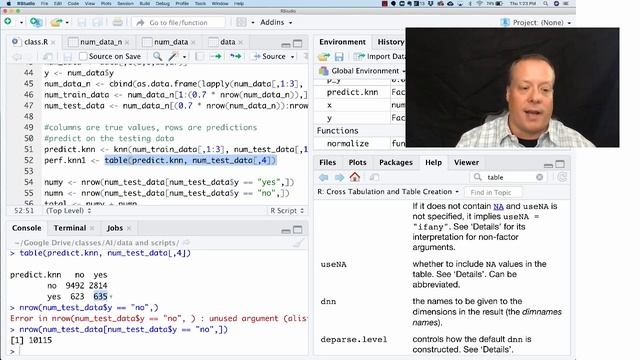This screenshot has height=360, width=640.
Task: Click the Help forward arrow
Action: click(x=339, y=177)
